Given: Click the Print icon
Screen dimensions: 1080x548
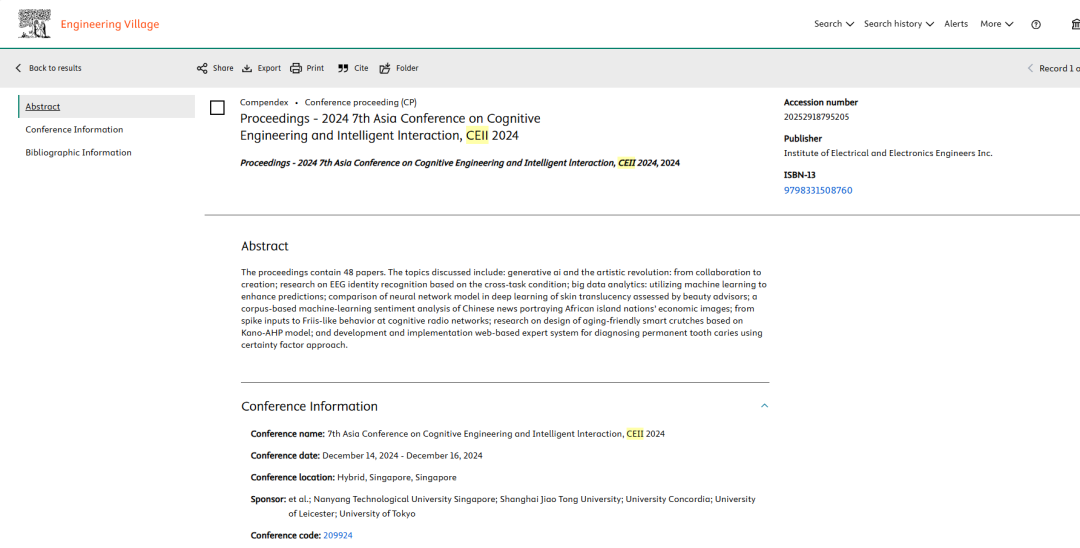Looking at the screenshot, I should (x=296, y=68).
